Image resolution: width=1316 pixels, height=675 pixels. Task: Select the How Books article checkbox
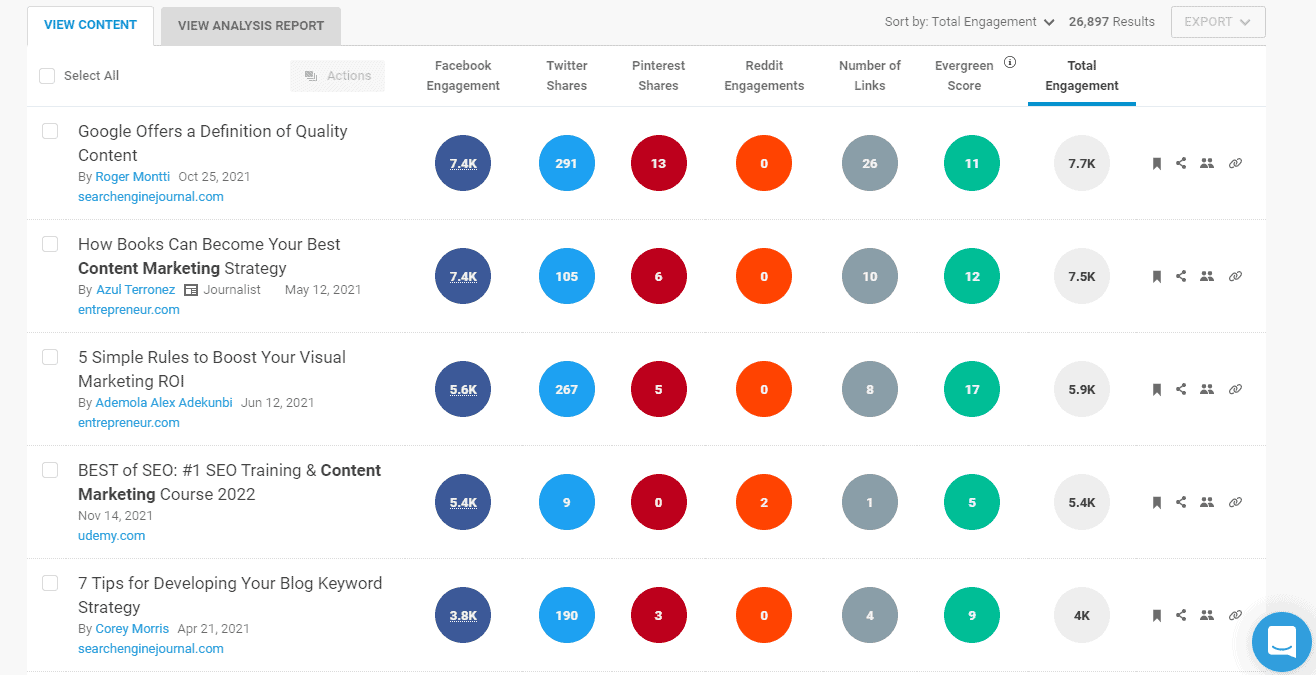(50, 244)
